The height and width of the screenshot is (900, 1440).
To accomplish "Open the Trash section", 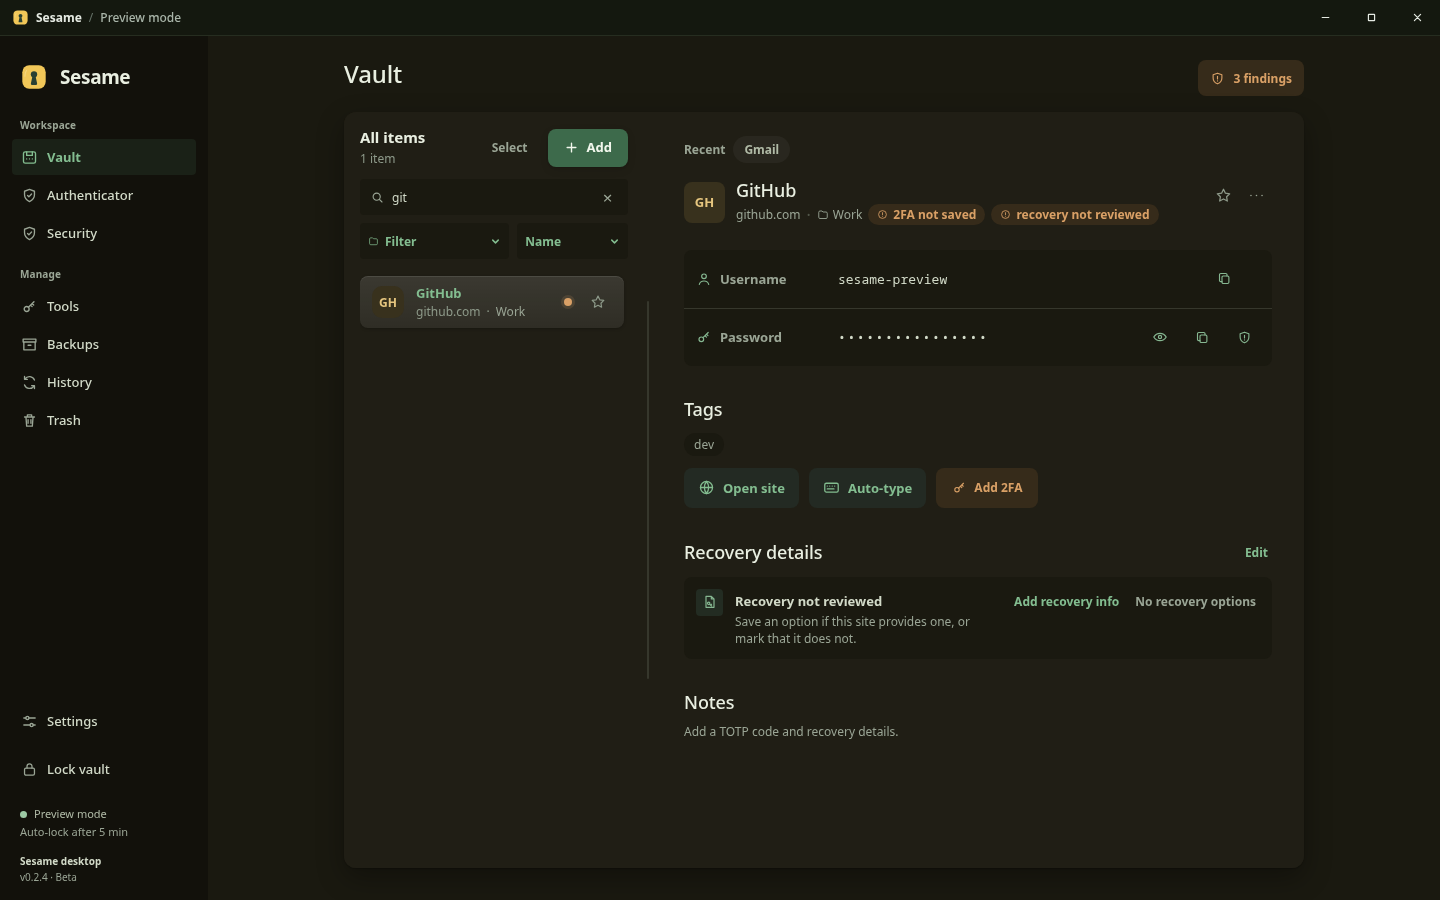I will pos(104,420).
